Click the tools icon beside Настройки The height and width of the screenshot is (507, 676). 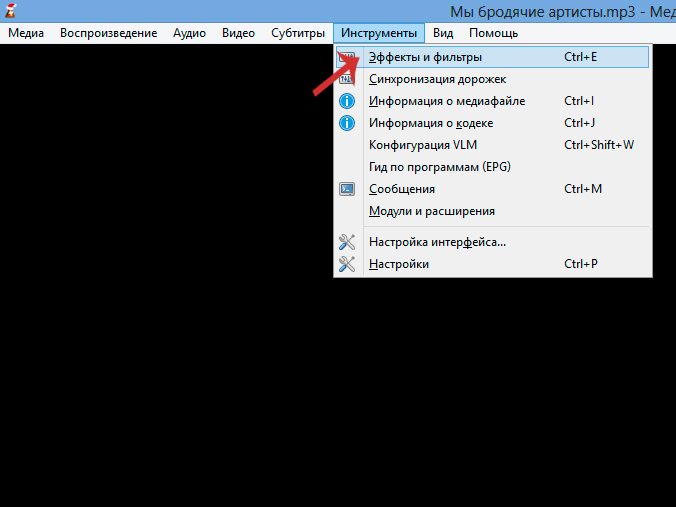point(347,264)
